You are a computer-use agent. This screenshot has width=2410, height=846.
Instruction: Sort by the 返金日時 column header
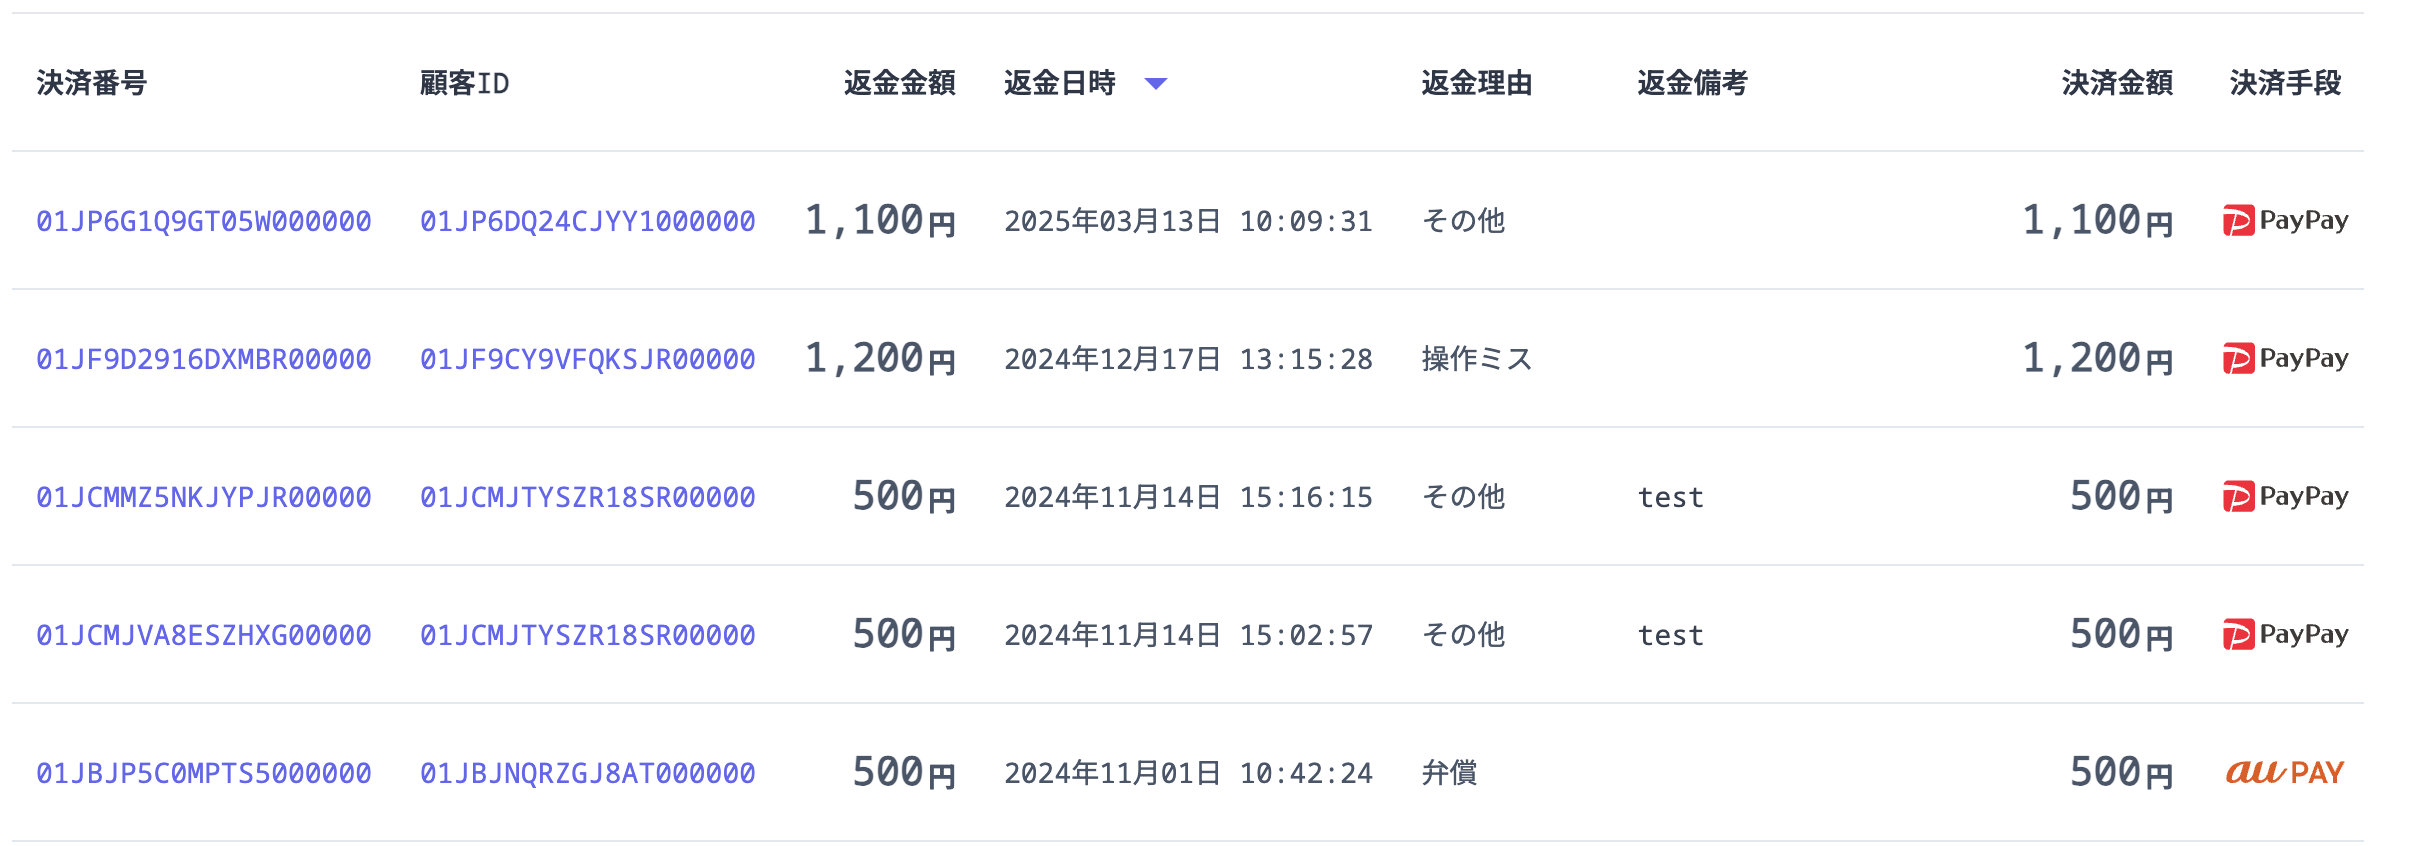[x=1059, y=83]
